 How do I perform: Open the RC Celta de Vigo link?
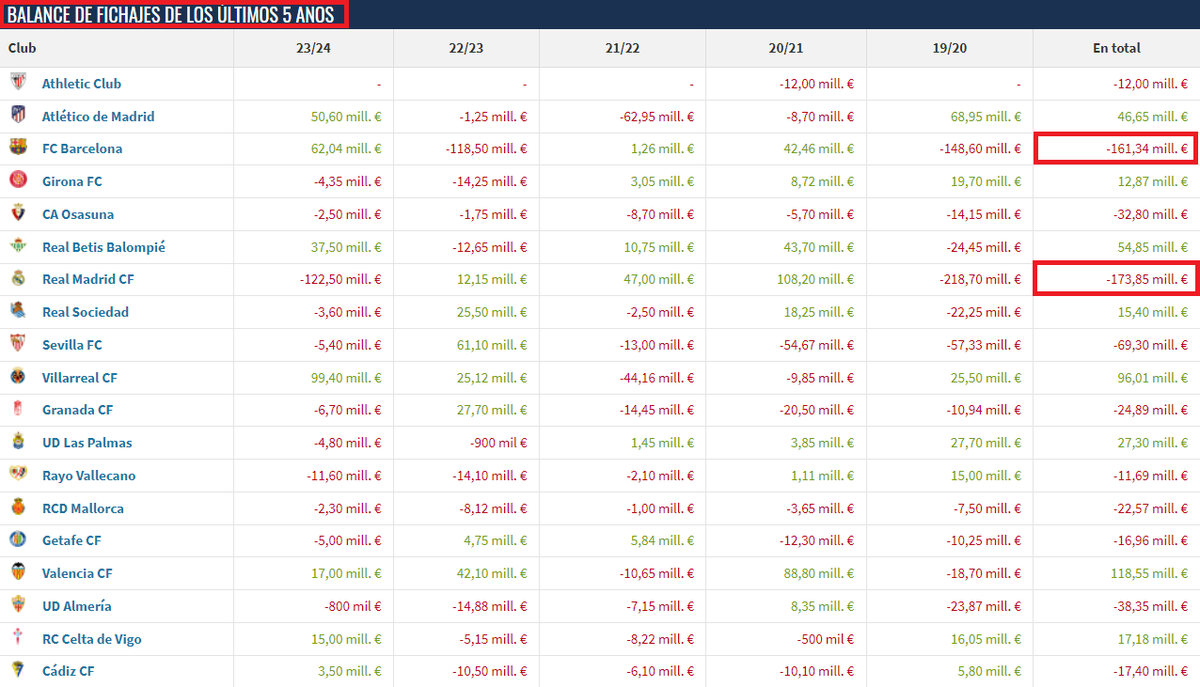92,639
